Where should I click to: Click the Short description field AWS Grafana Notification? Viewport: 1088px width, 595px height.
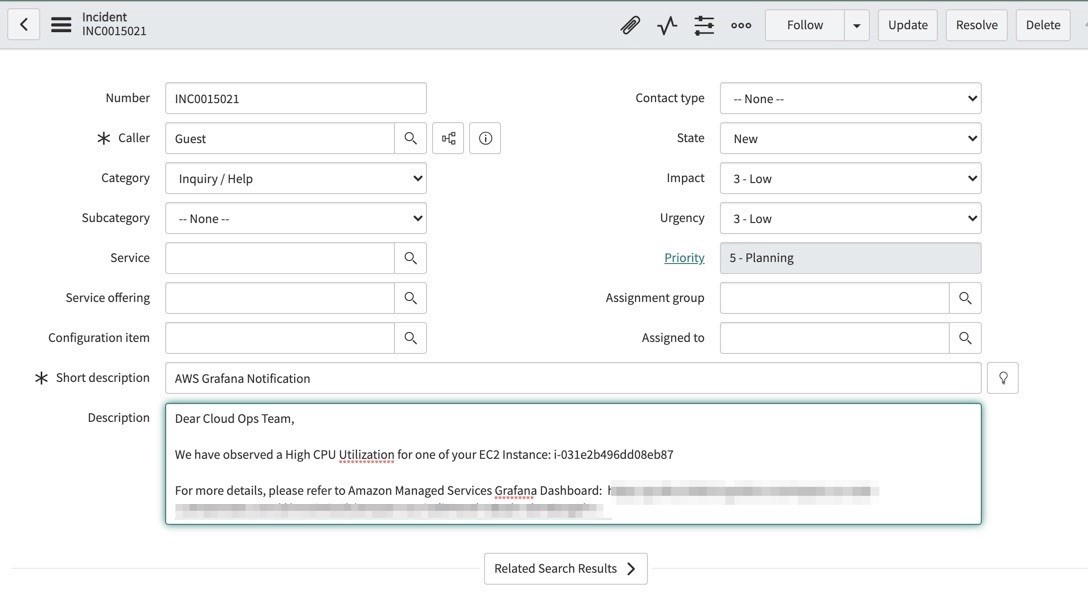pos(573,378)
